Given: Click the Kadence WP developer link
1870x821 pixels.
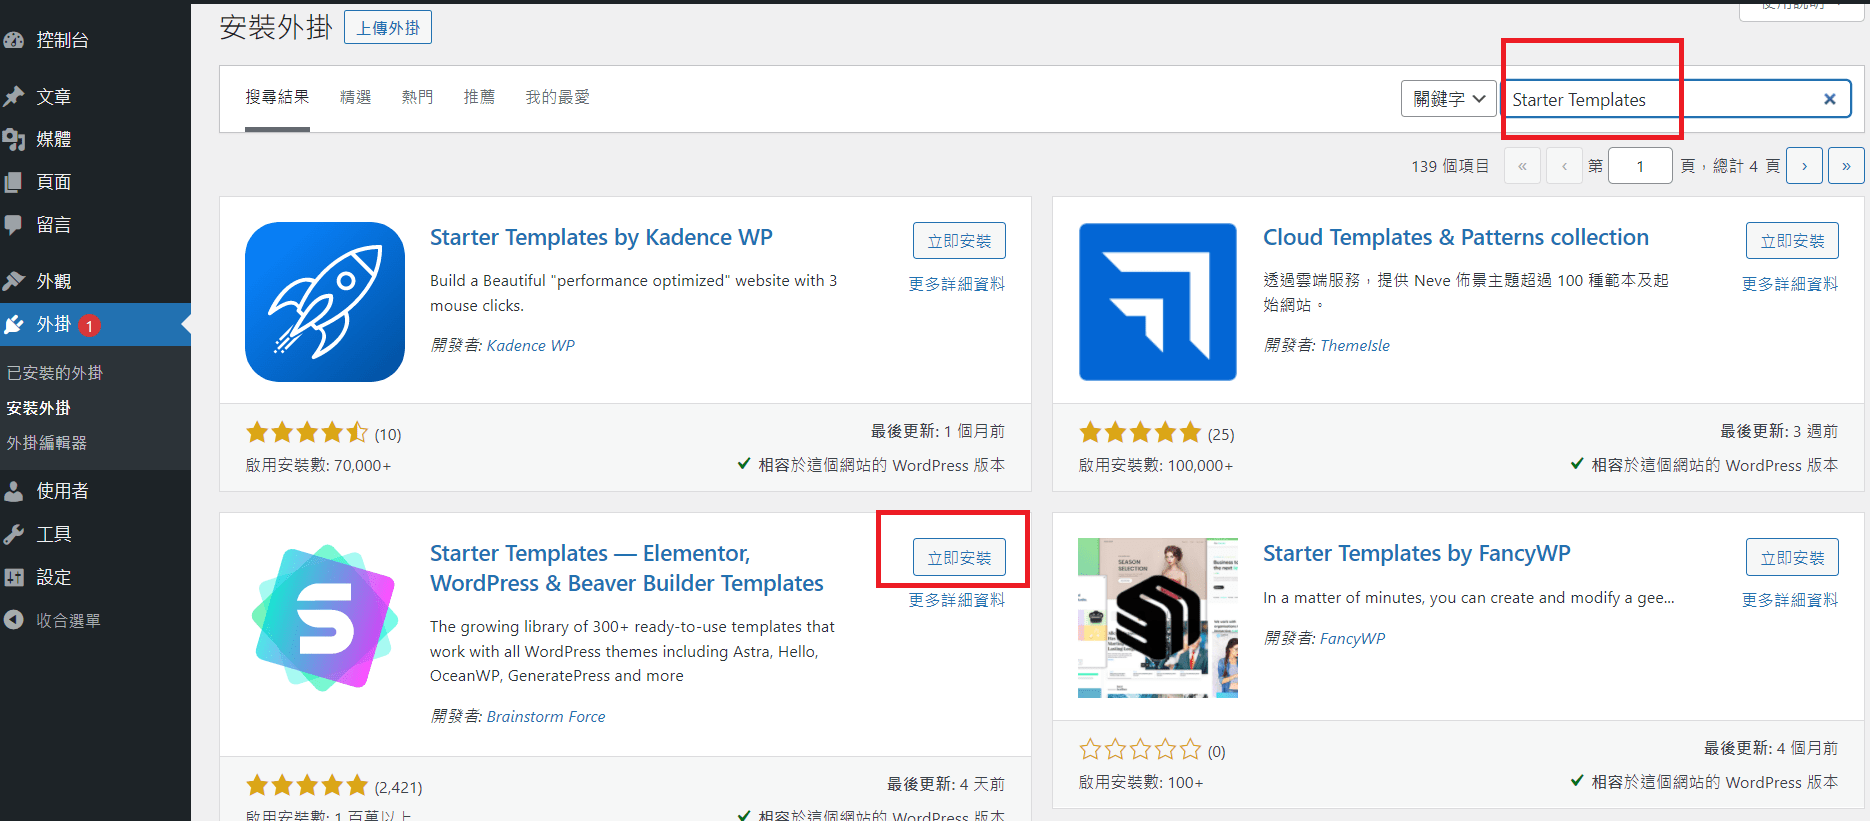Looking at the screenshot, I should click(531, 346).
